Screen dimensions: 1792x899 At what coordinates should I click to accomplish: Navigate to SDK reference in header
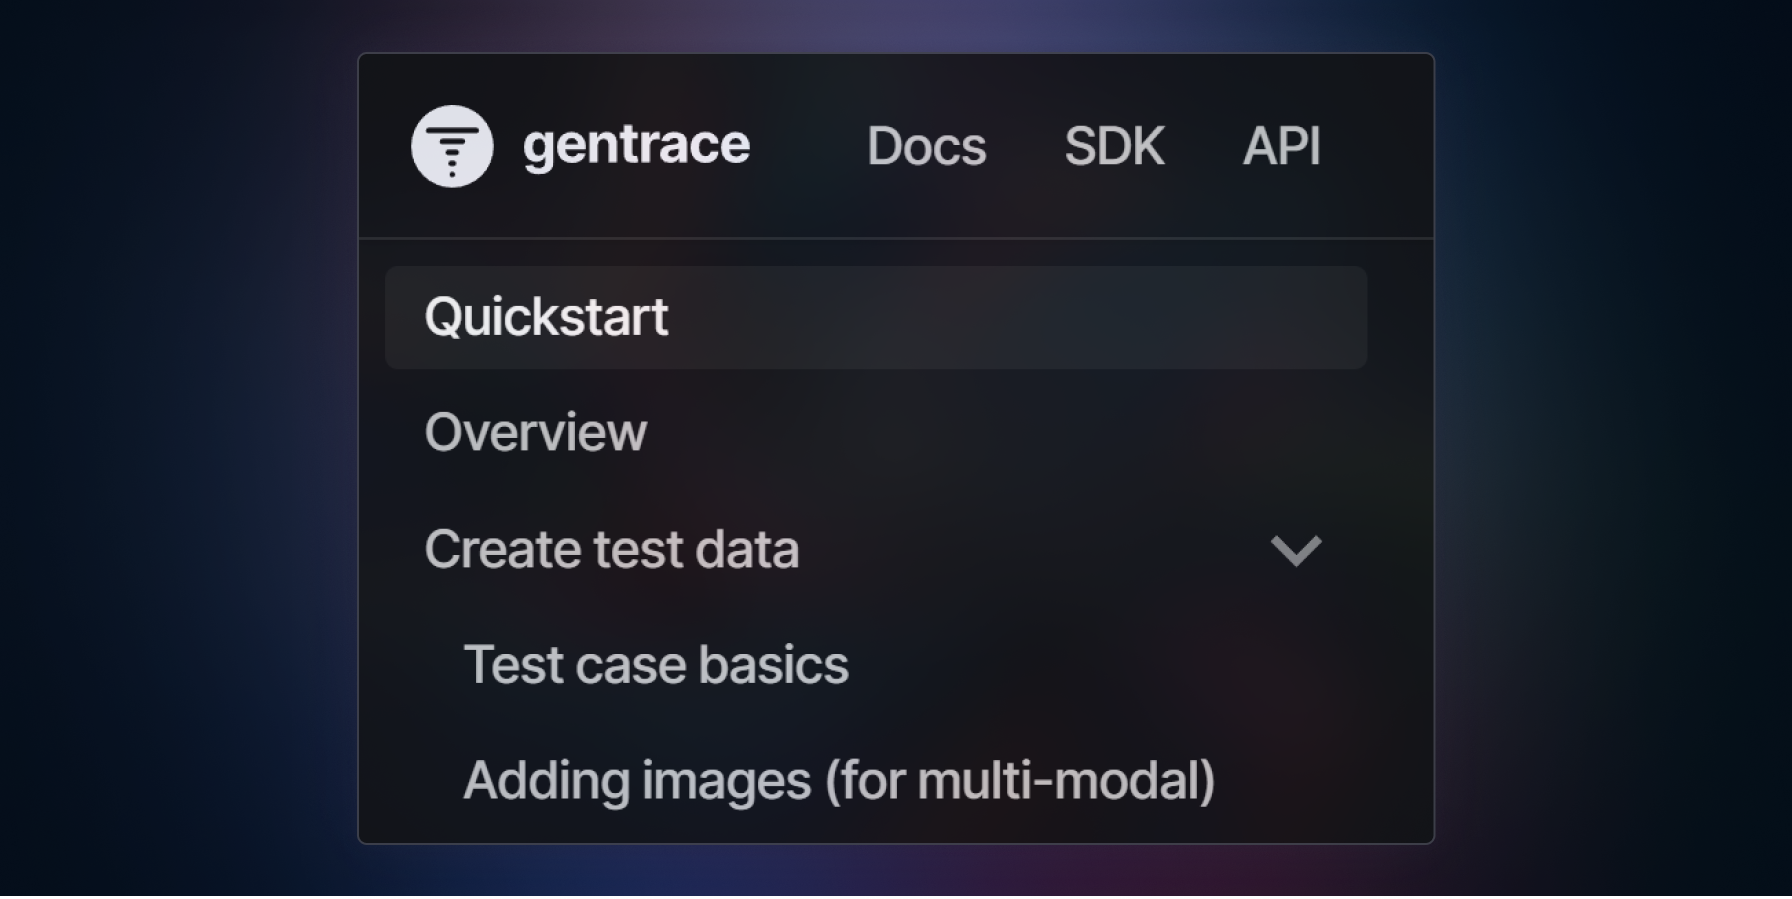(x=1114, y=146)
